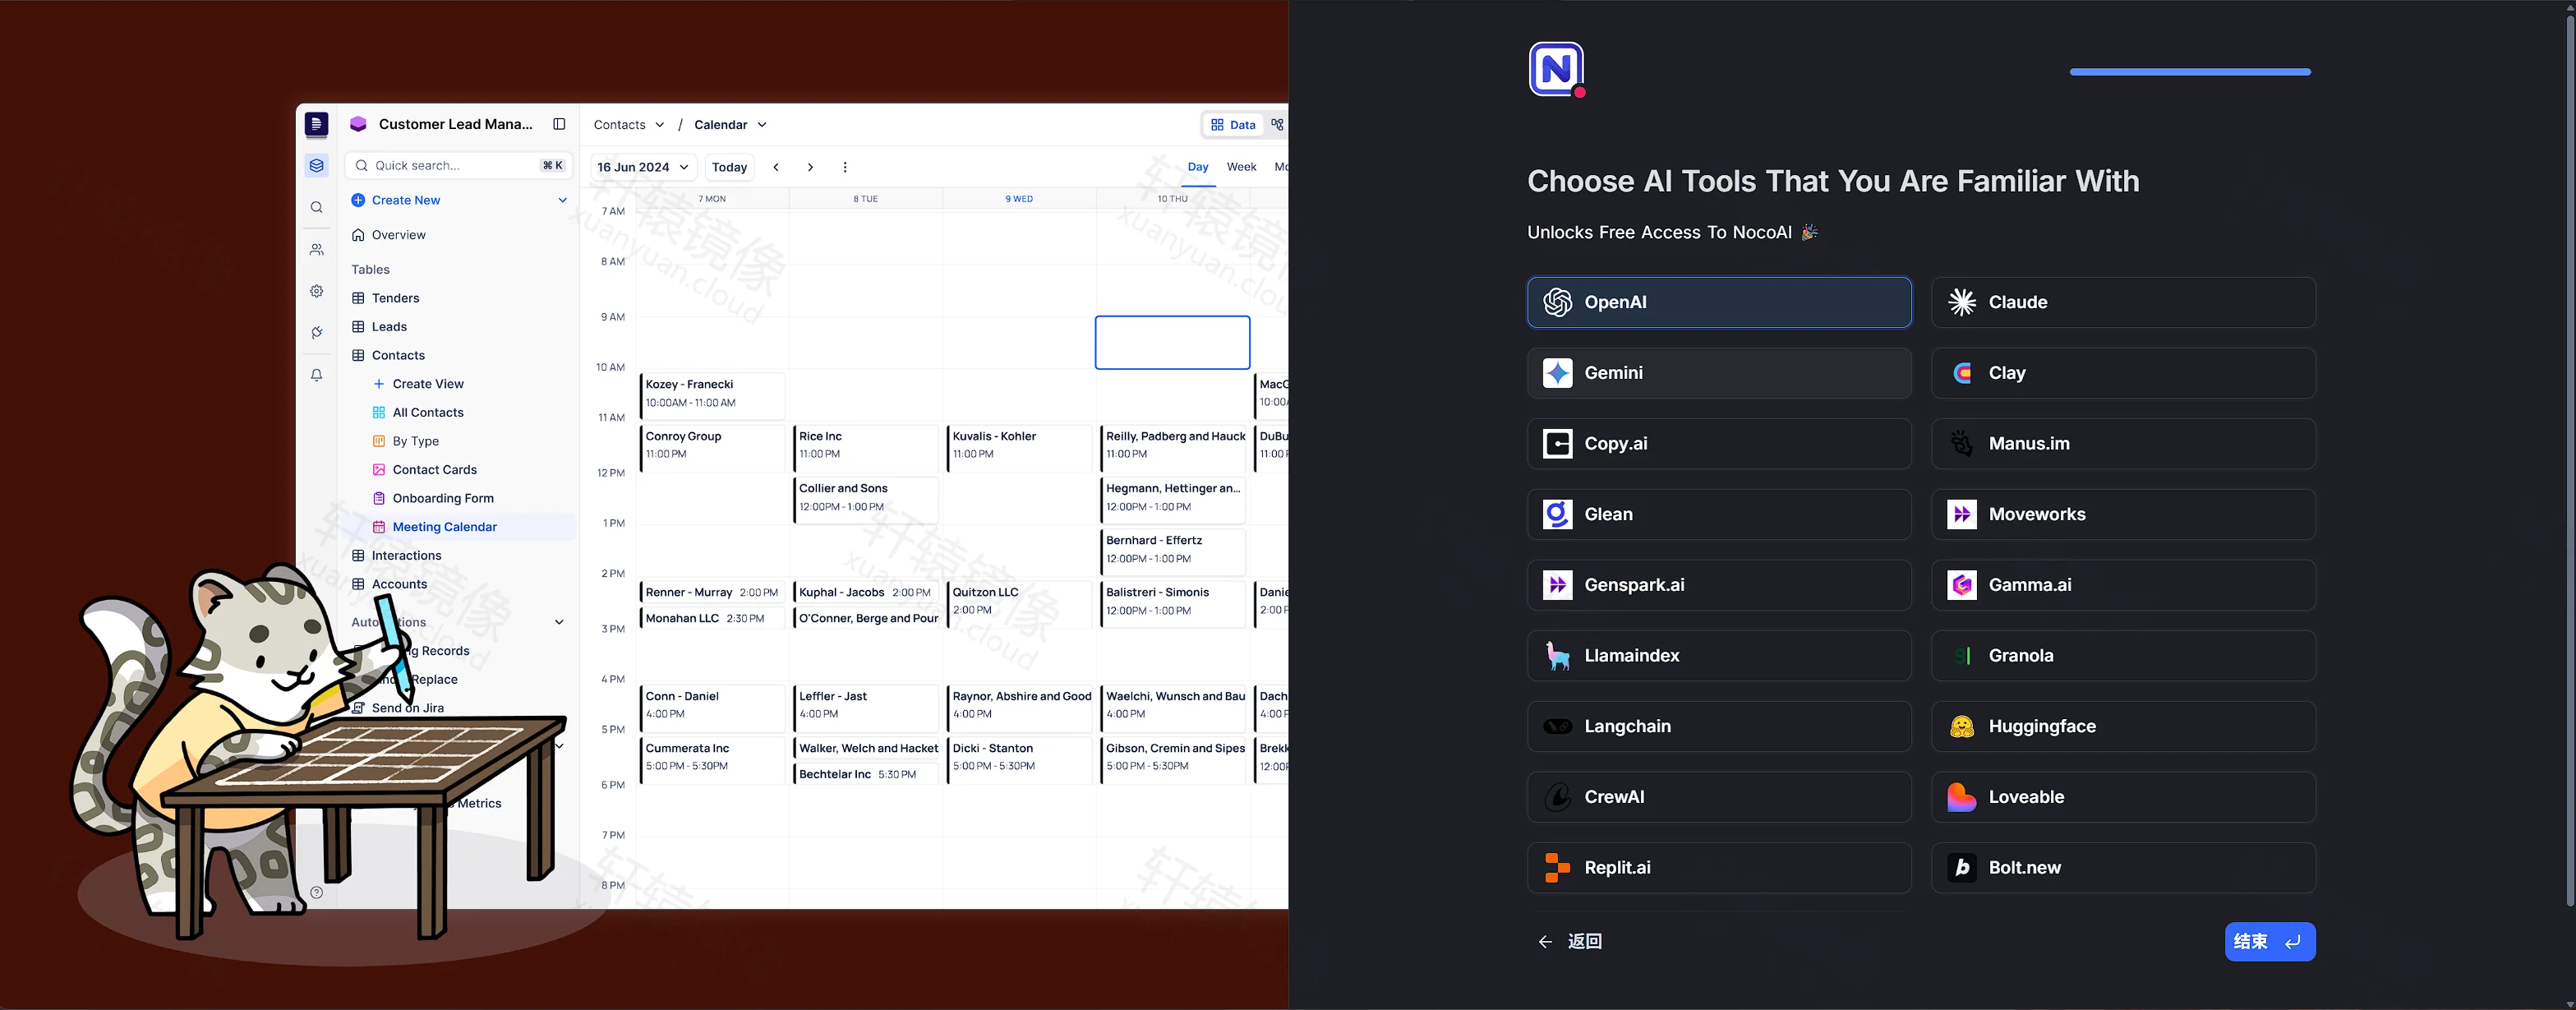The image size is (2576, 1010).
Task: Open the Kozey - Franecki event
Action: coord(712,395)
